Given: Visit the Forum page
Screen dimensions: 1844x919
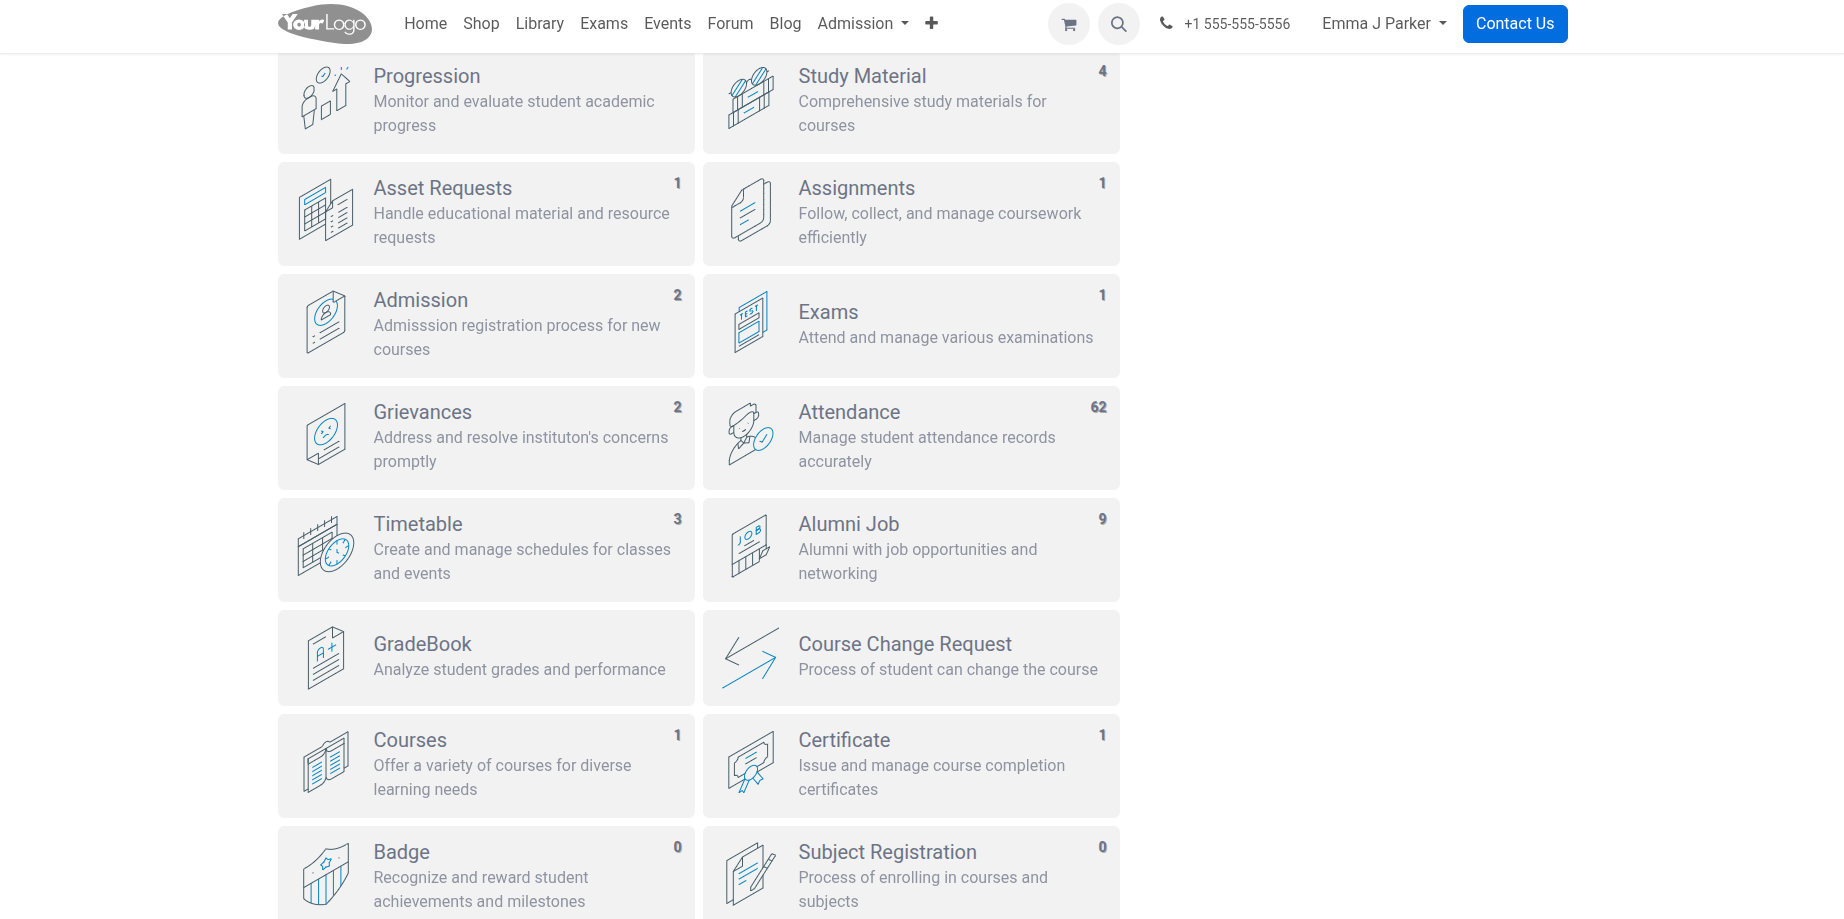Looking at the screenshot, I should click(x=730, y=23).
